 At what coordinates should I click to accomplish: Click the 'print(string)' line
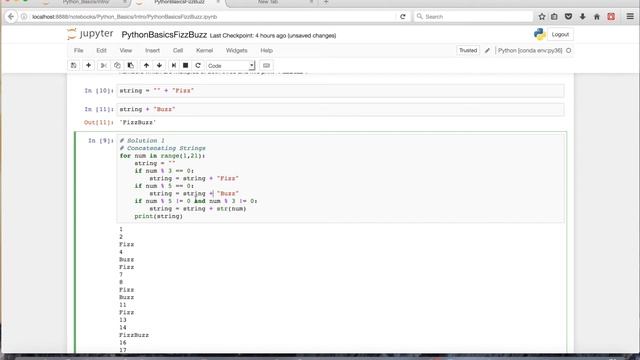click(x=158, y=216)
